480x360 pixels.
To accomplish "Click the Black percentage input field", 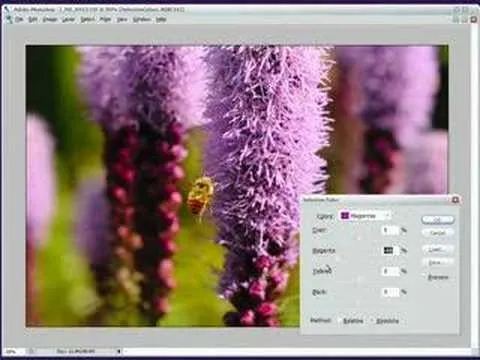I will click(390, 292).
